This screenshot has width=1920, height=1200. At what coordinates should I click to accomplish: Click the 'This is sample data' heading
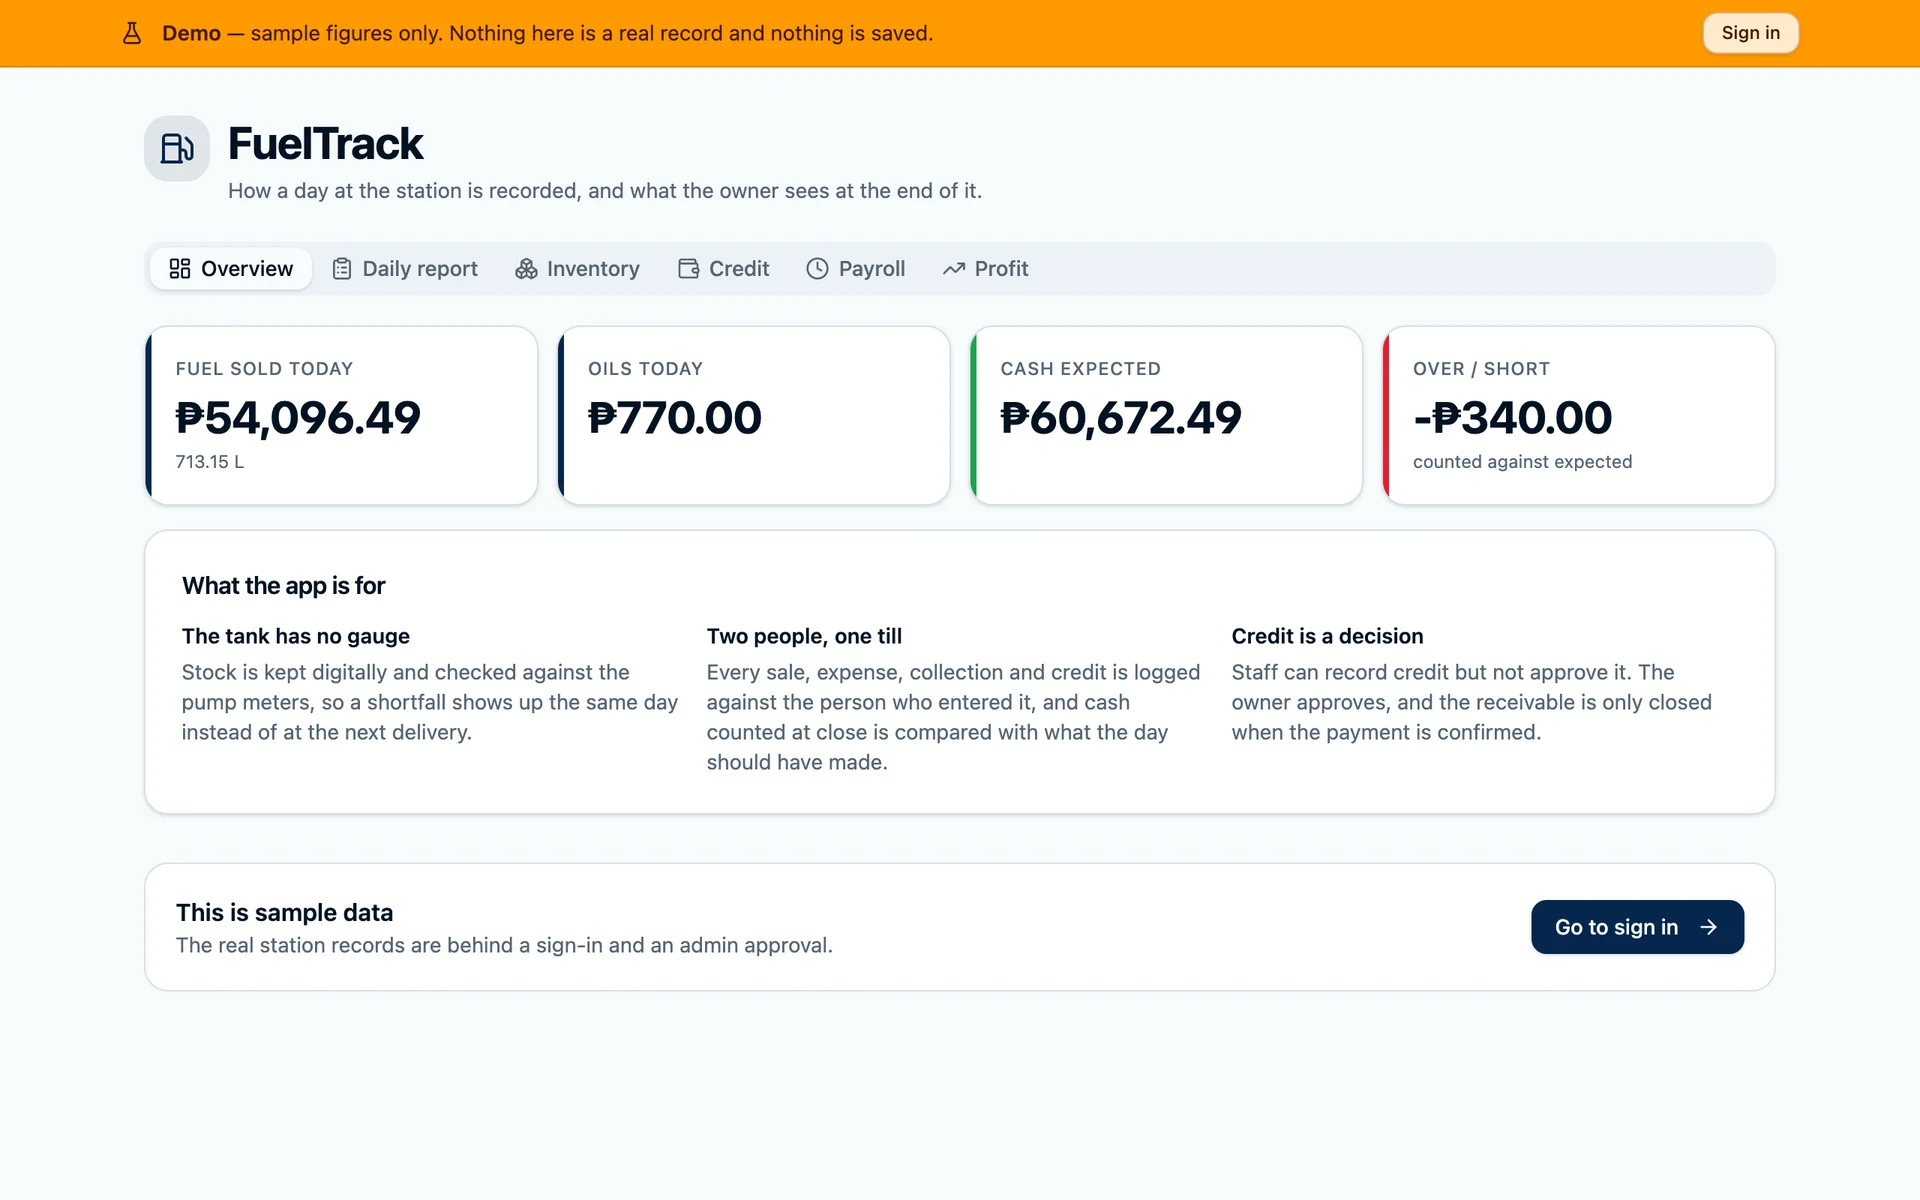pyautogui.click(x=284, y=913)
